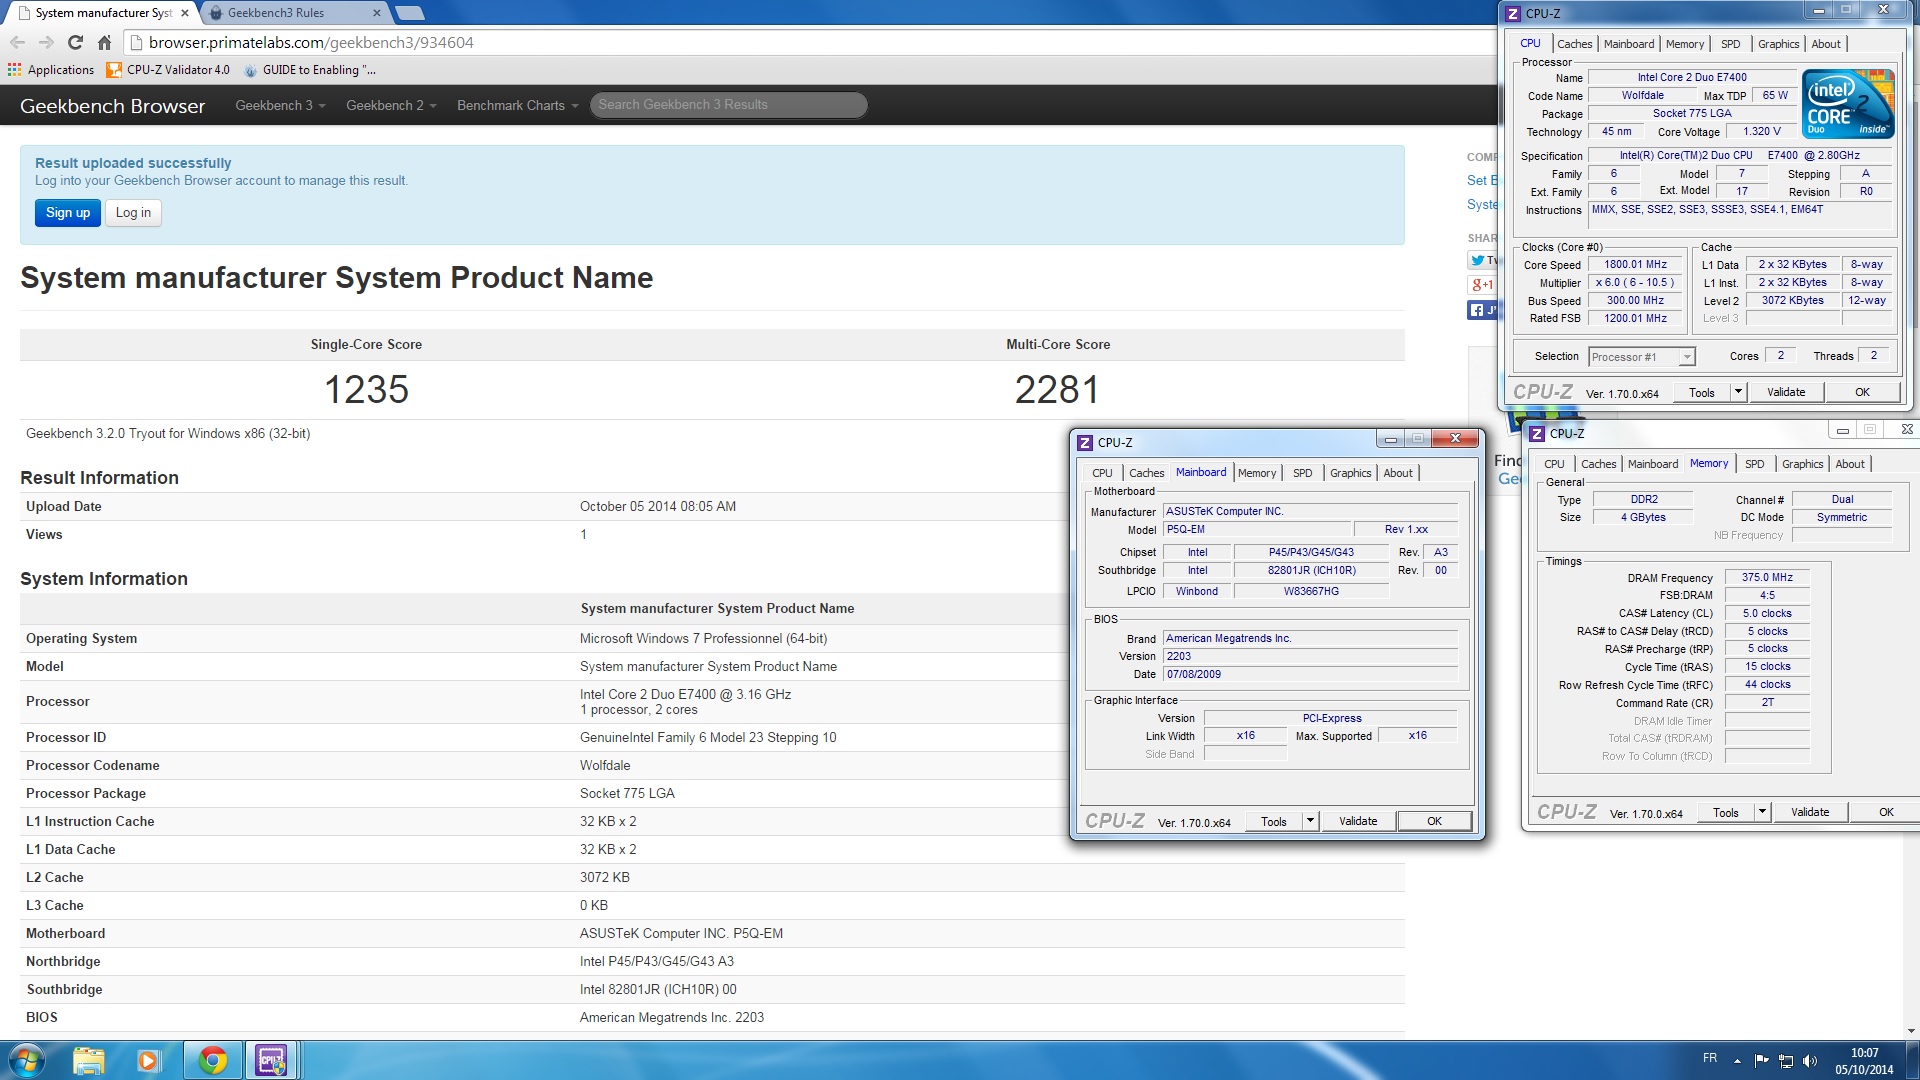Click the Core Speed value 1800.01 MHz
This screenshot has height=1080, width=1920.
click(1635, 265)
